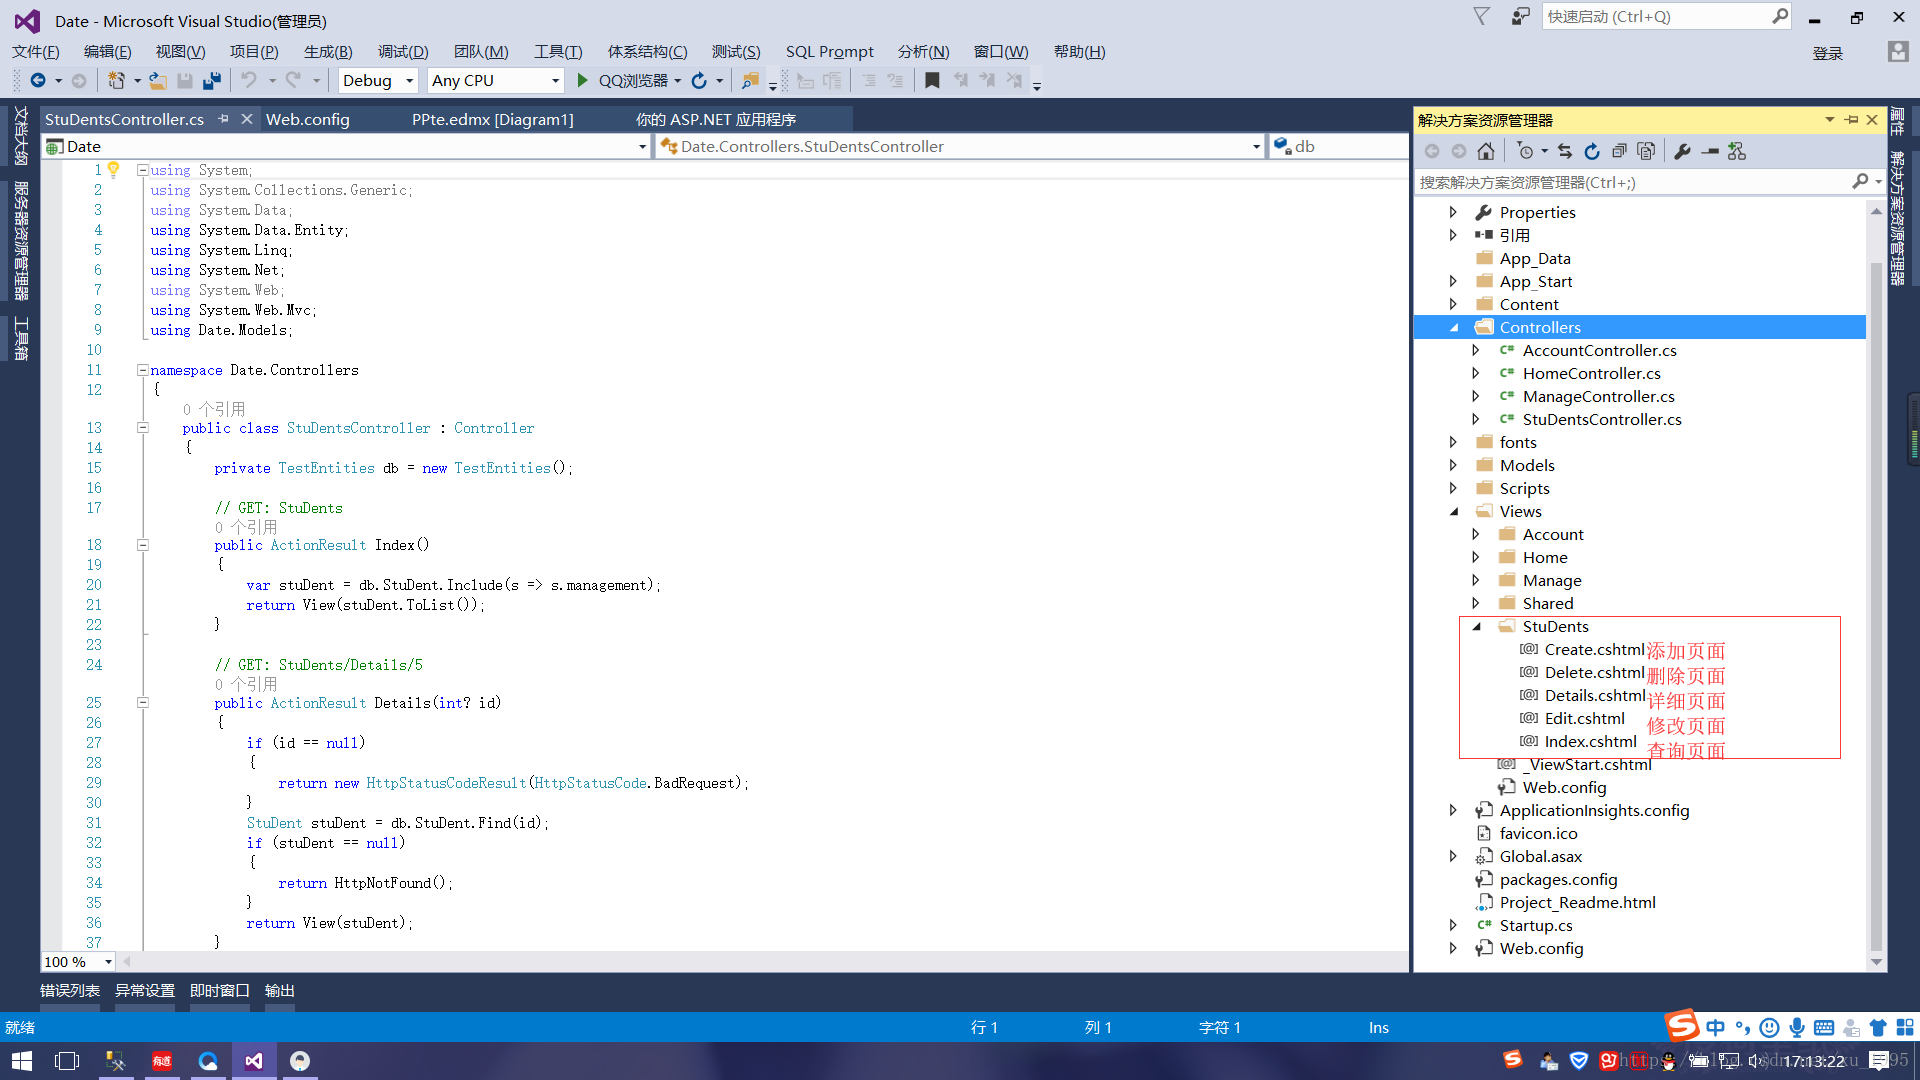Open the 调试(D) menu
This screenshot has width=1920, height=1080.
(x=403, y=52)
